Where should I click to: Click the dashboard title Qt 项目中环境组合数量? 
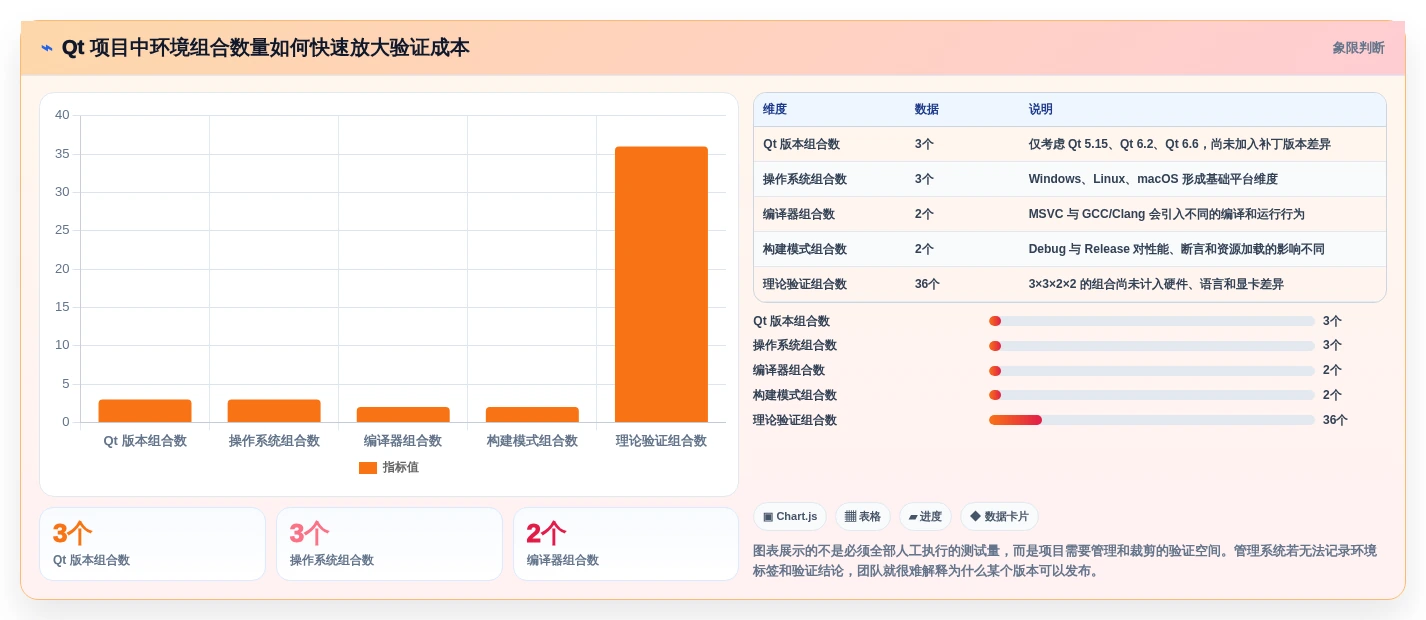point(265,48)
